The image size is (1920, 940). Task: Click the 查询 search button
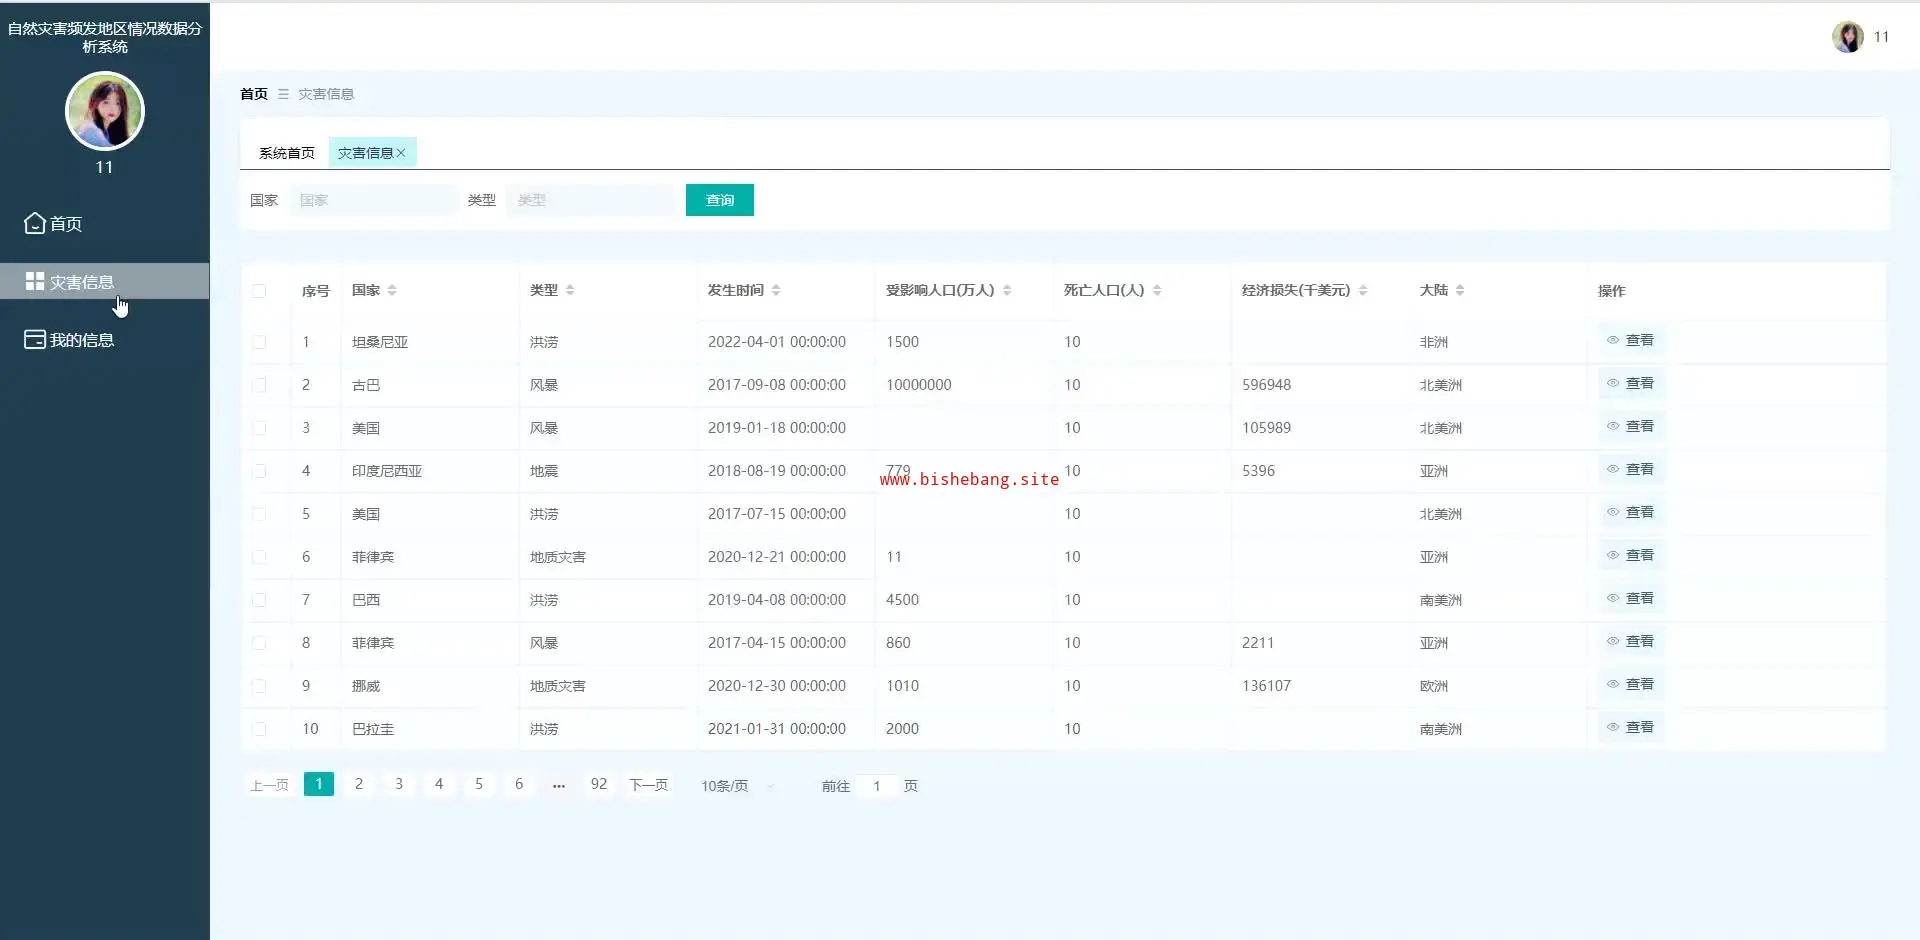(719, 200)
